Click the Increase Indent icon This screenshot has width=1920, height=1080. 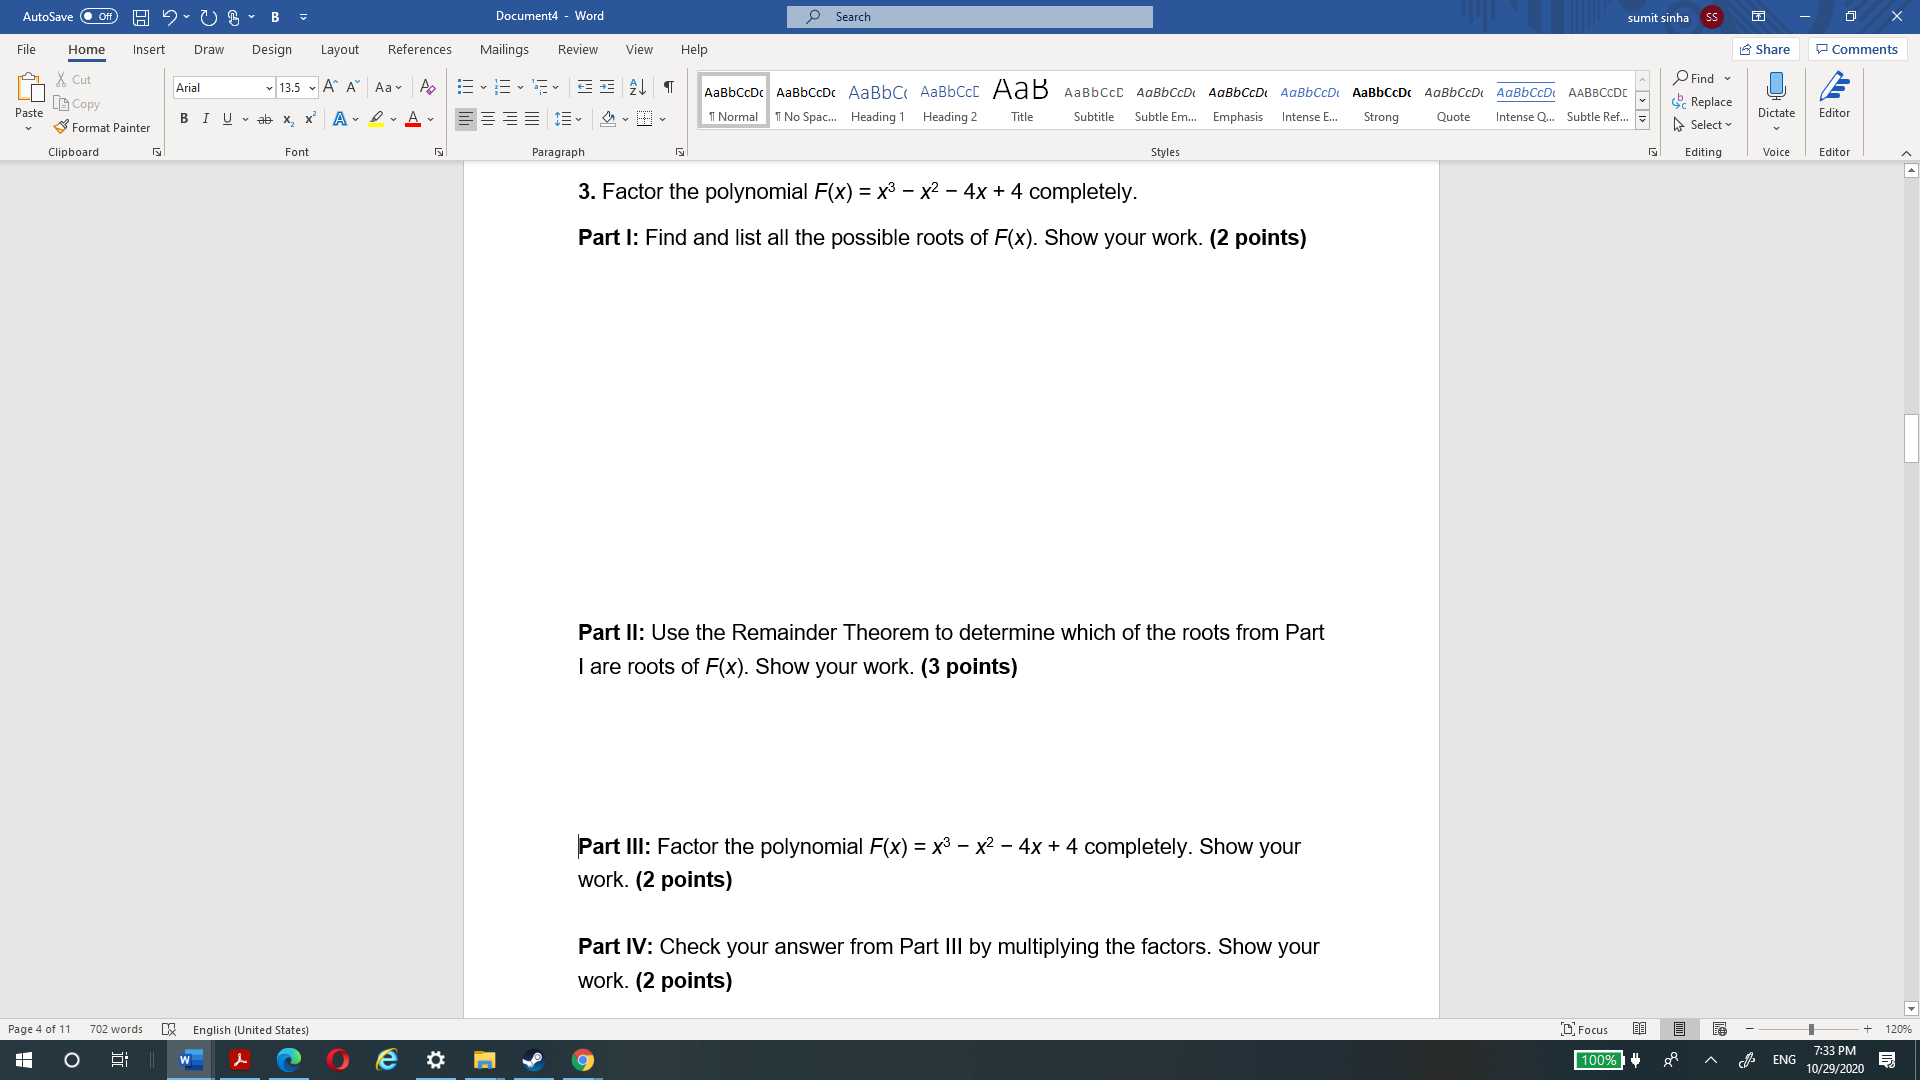pos(607,86)
